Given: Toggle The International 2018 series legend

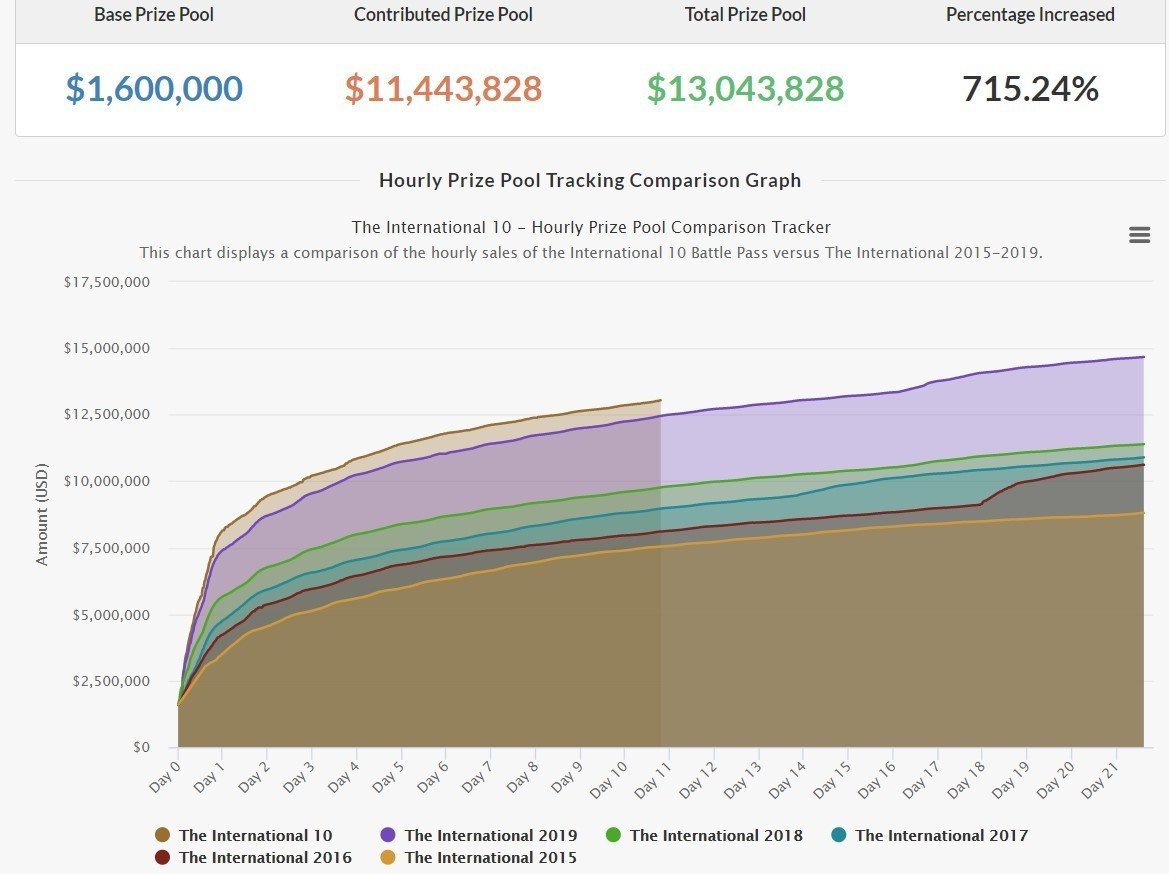Looking at the screenshot, I should pyautogui.click(x=704, y=835).
